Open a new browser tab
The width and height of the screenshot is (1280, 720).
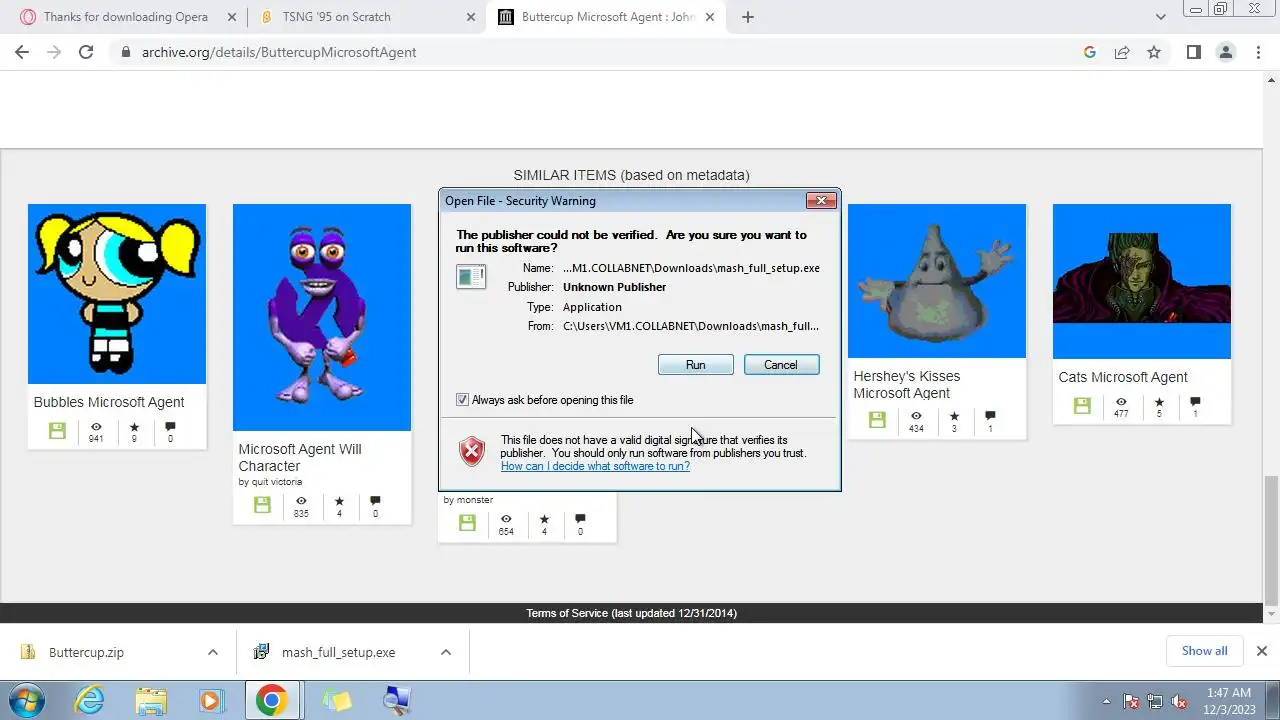[747, 17]
